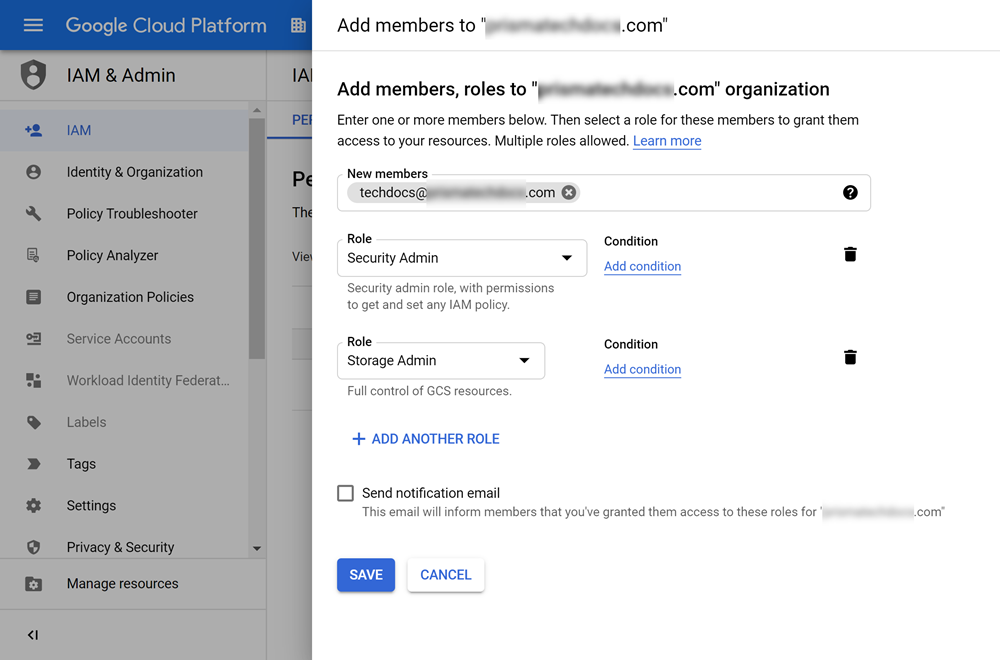The image size is (1000, 660).
Task: Open the Storage Admin role dropdown
Action: pyautogui.click(x=440, y=361)
